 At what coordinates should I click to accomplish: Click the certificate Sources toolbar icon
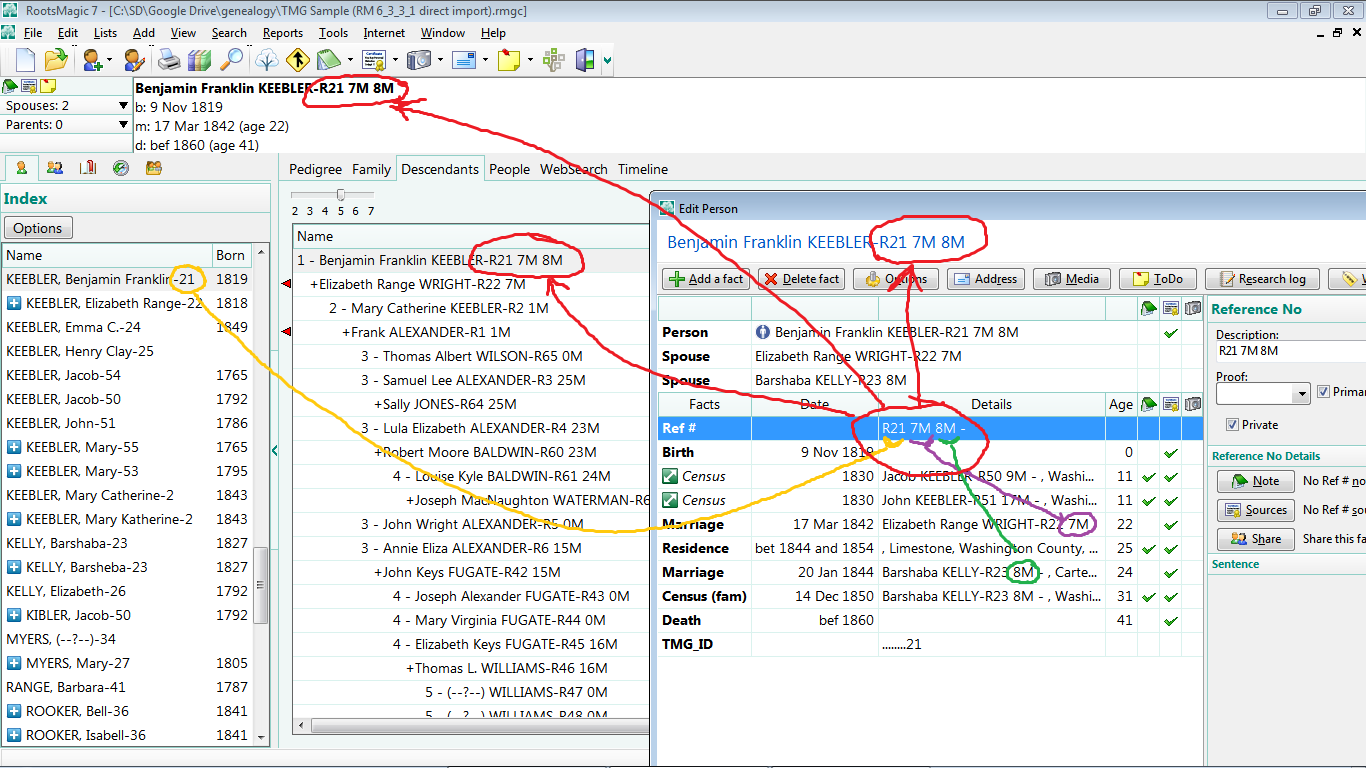pyautogui.click(x=375, y=60)
